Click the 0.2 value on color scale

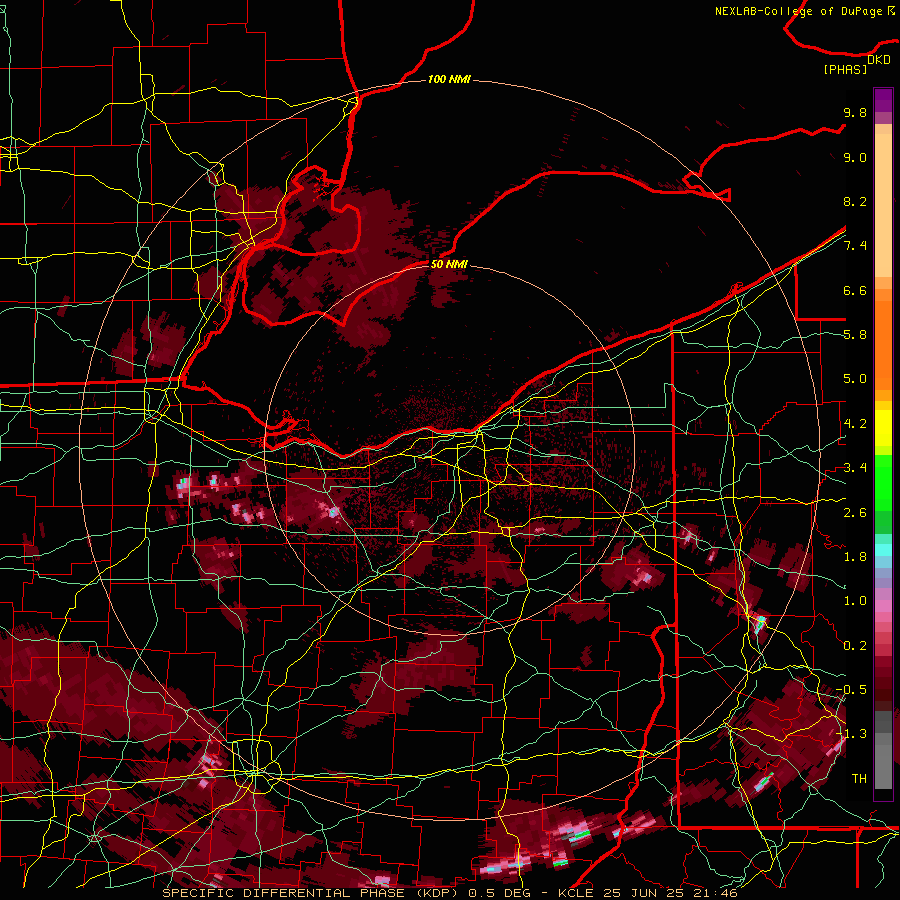[x=855, y=646]
